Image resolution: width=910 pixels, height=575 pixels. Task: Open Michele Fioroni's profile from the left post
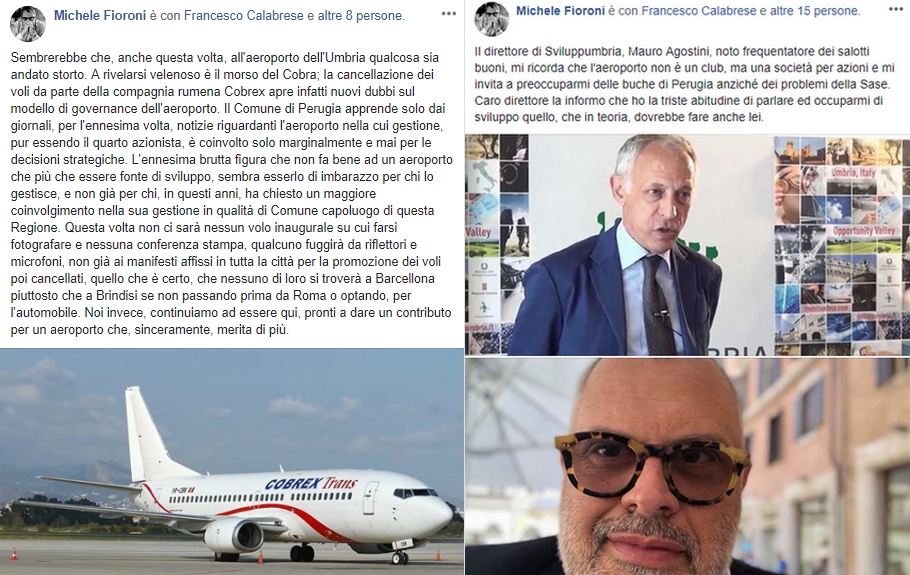100,15
